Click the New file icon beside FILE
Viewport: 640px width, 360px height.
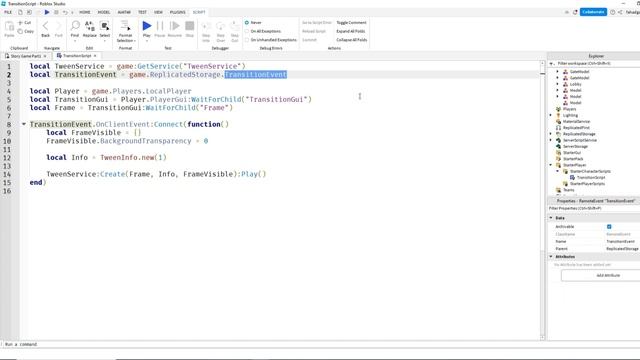20,12
